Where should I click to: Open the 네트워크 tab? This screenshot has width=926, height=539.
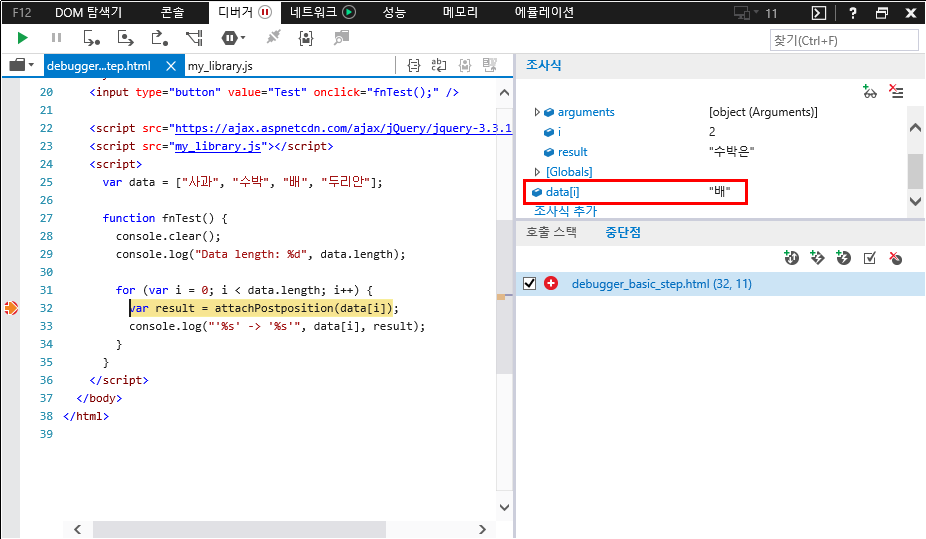point(322,12)
